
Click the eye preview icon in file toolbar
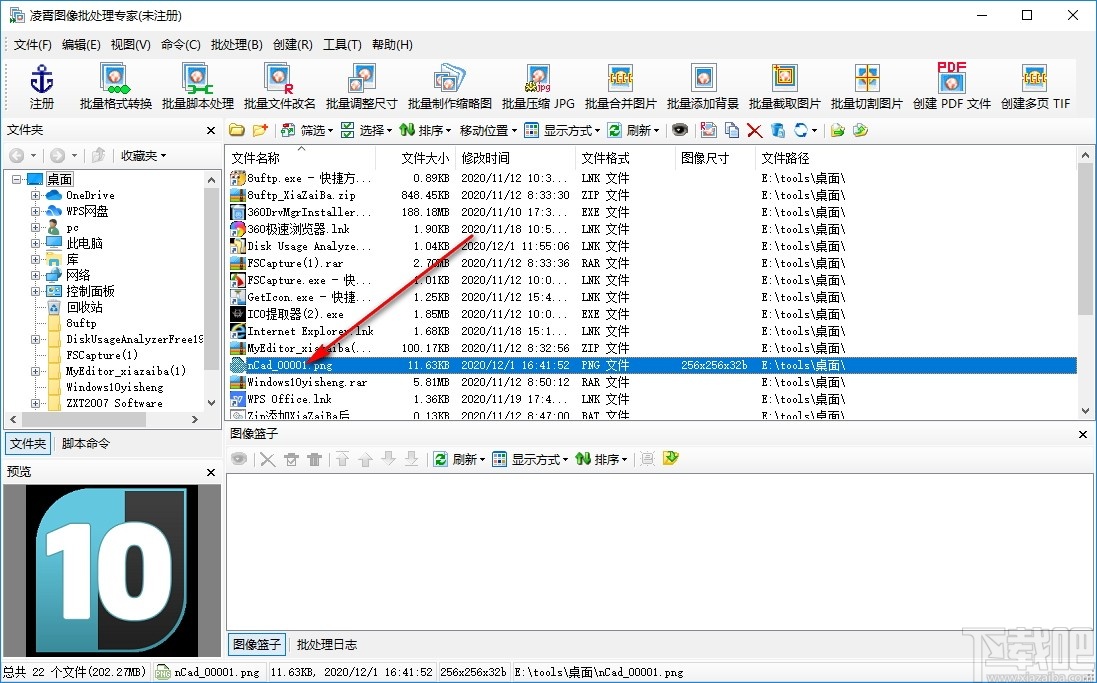point(679,130)
